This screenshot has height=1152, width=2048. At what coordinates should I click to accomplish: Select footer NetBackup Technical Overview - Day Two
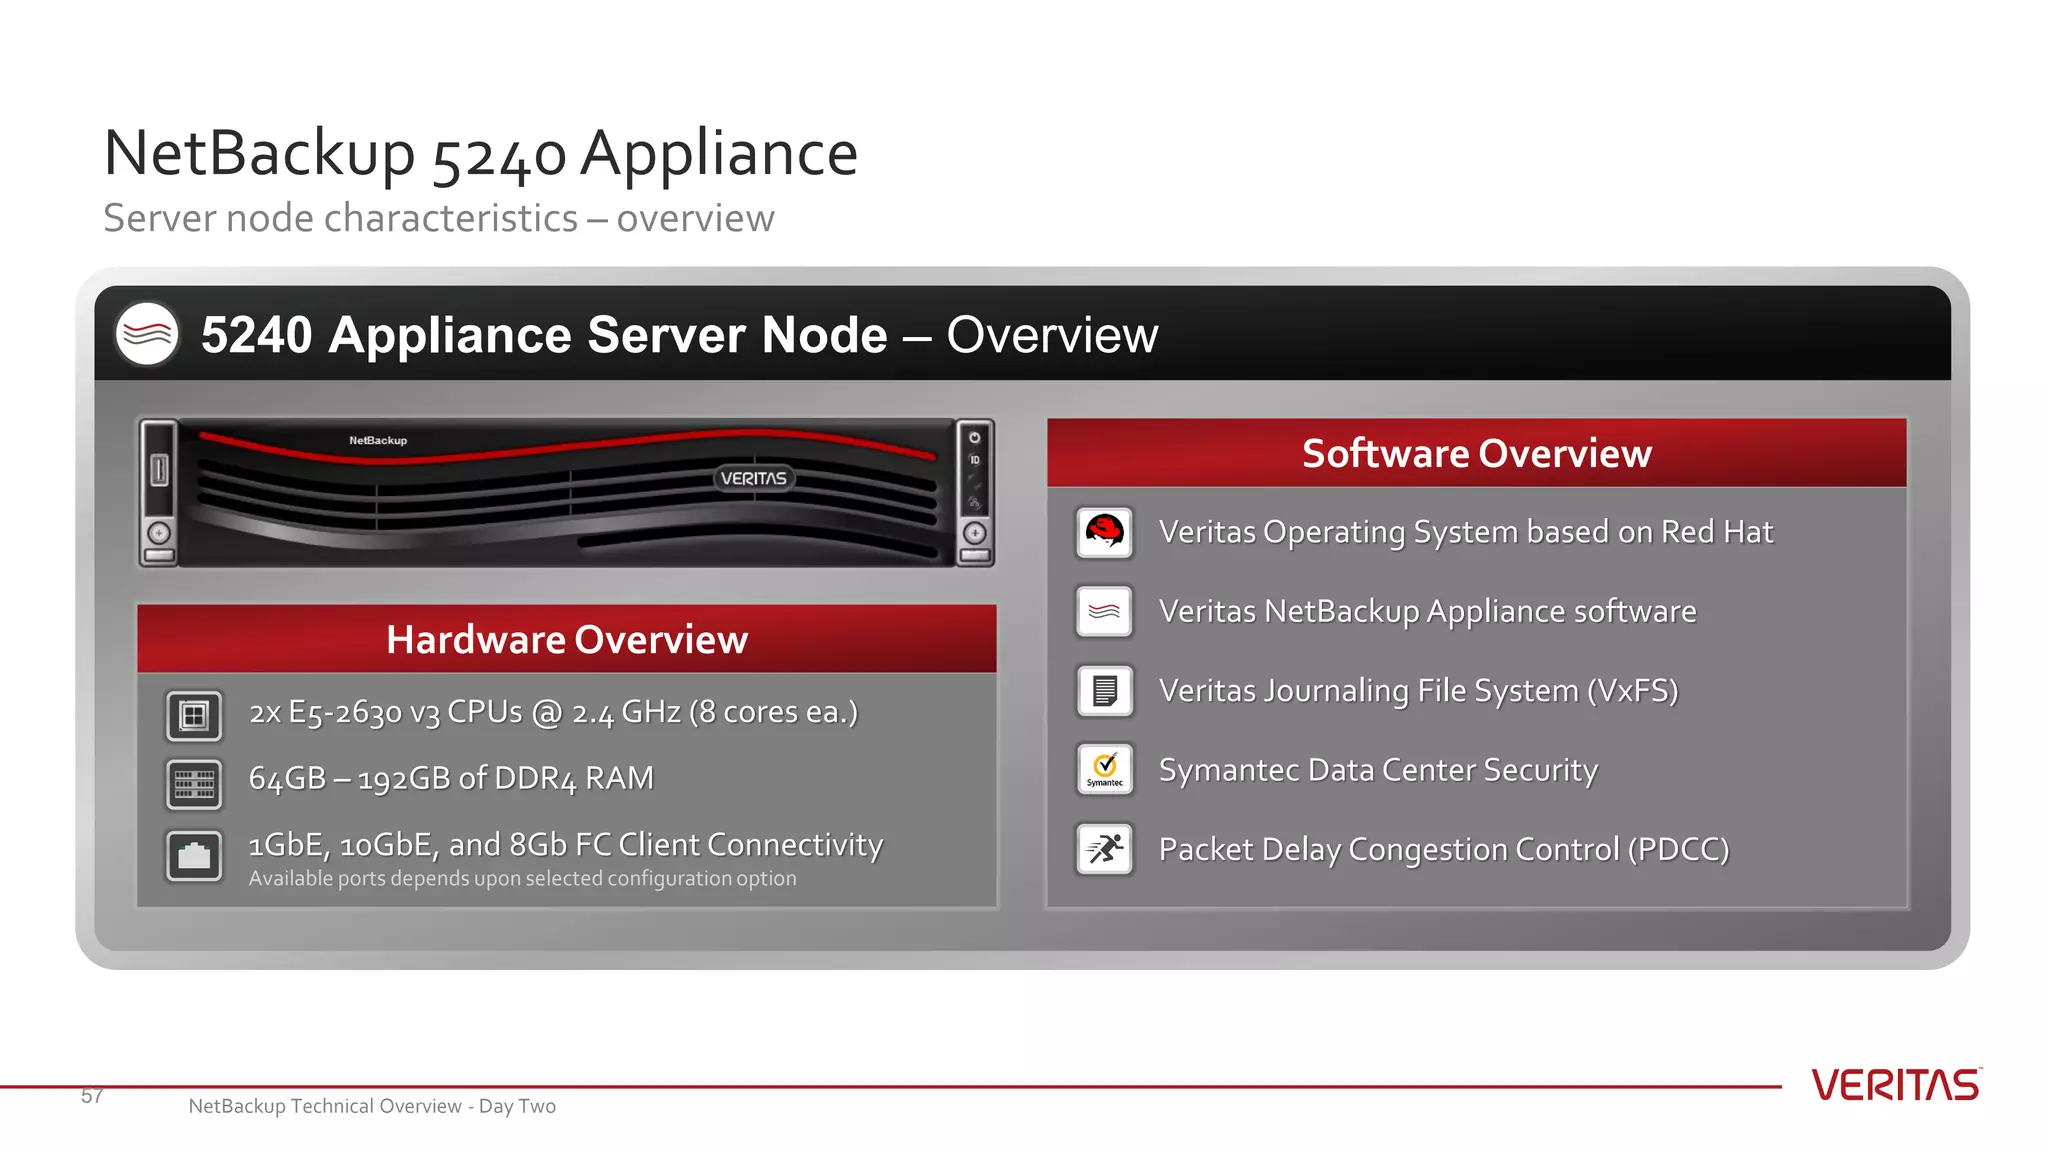point(372,1106)
